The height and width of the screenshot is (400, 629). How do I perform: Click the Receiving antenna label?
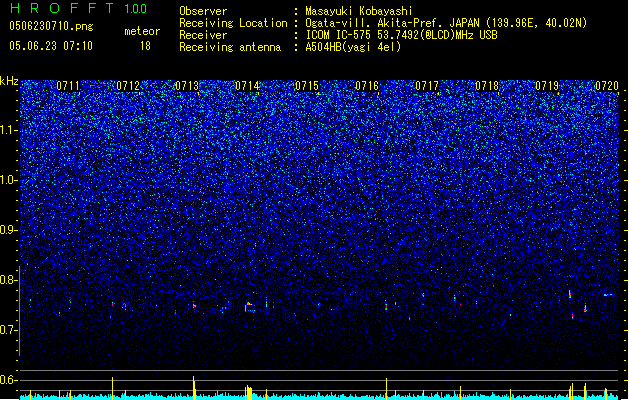pos(230,47)
